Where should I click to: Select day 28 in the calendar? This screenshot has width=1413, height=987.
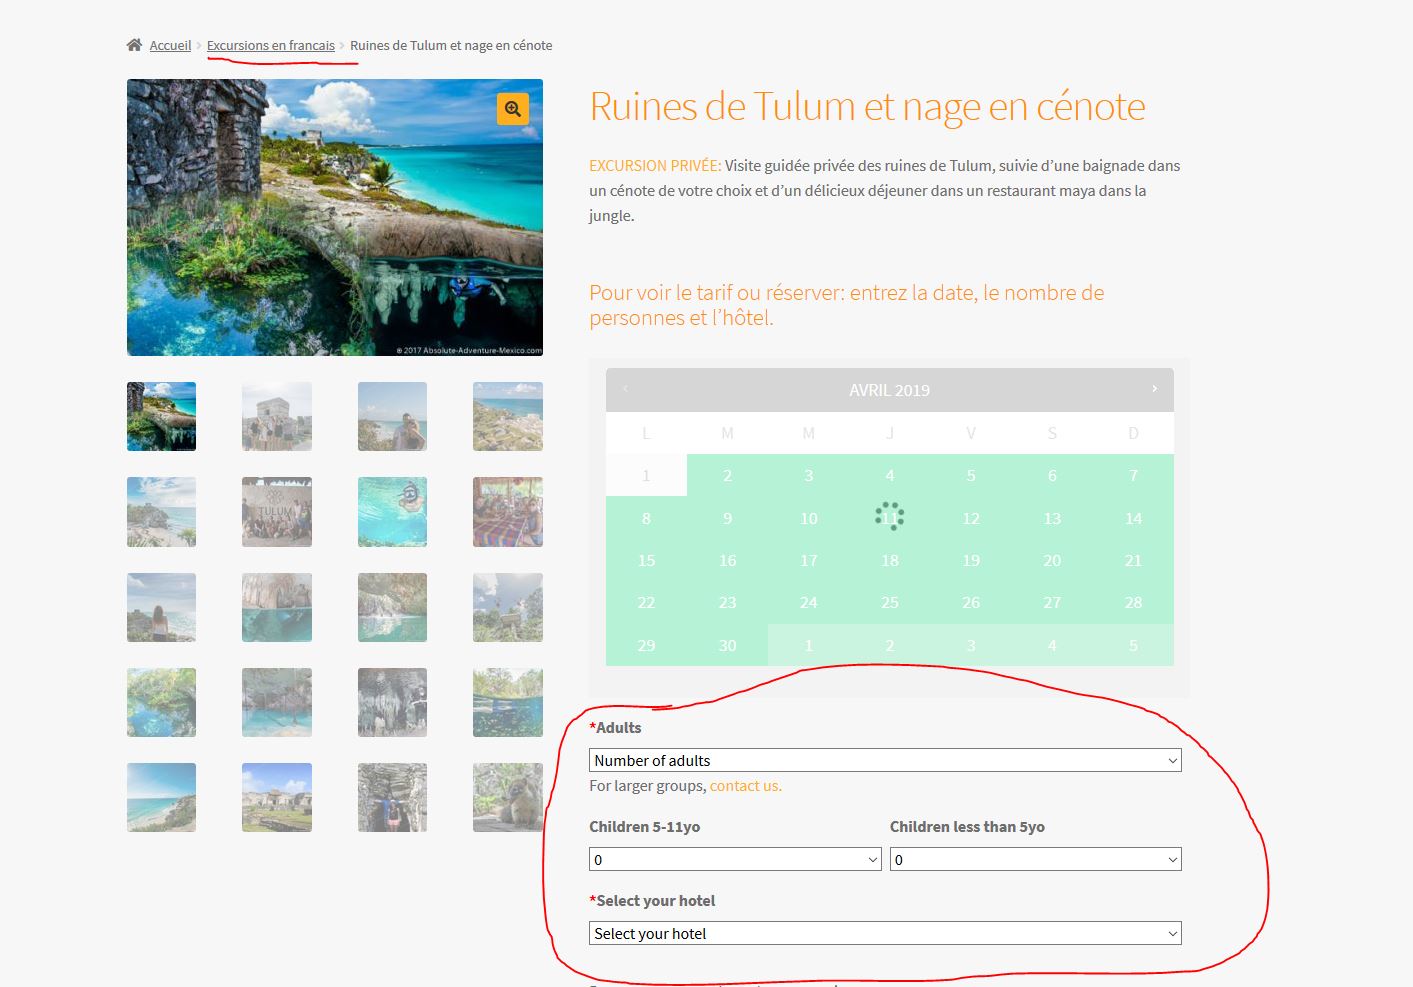(1133, 602)
